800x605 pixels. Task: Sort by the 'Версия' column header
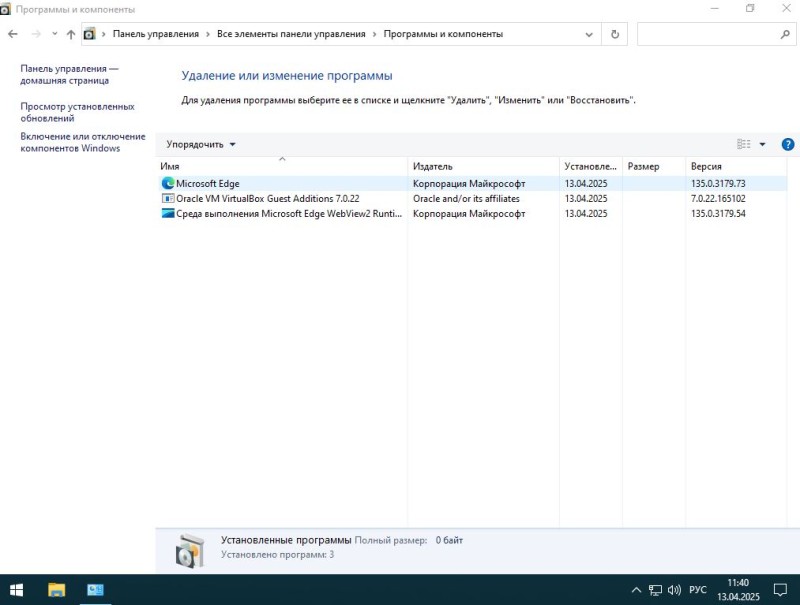735,166
